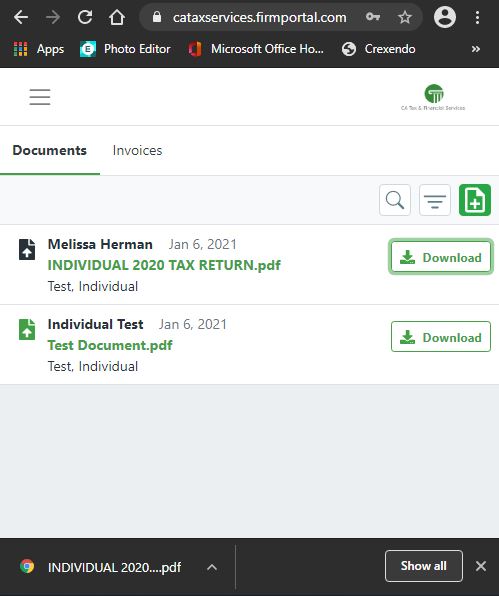499x596 pixels.
Task: Click the green file icon beside Individual Test
Action: pos(27,330)
